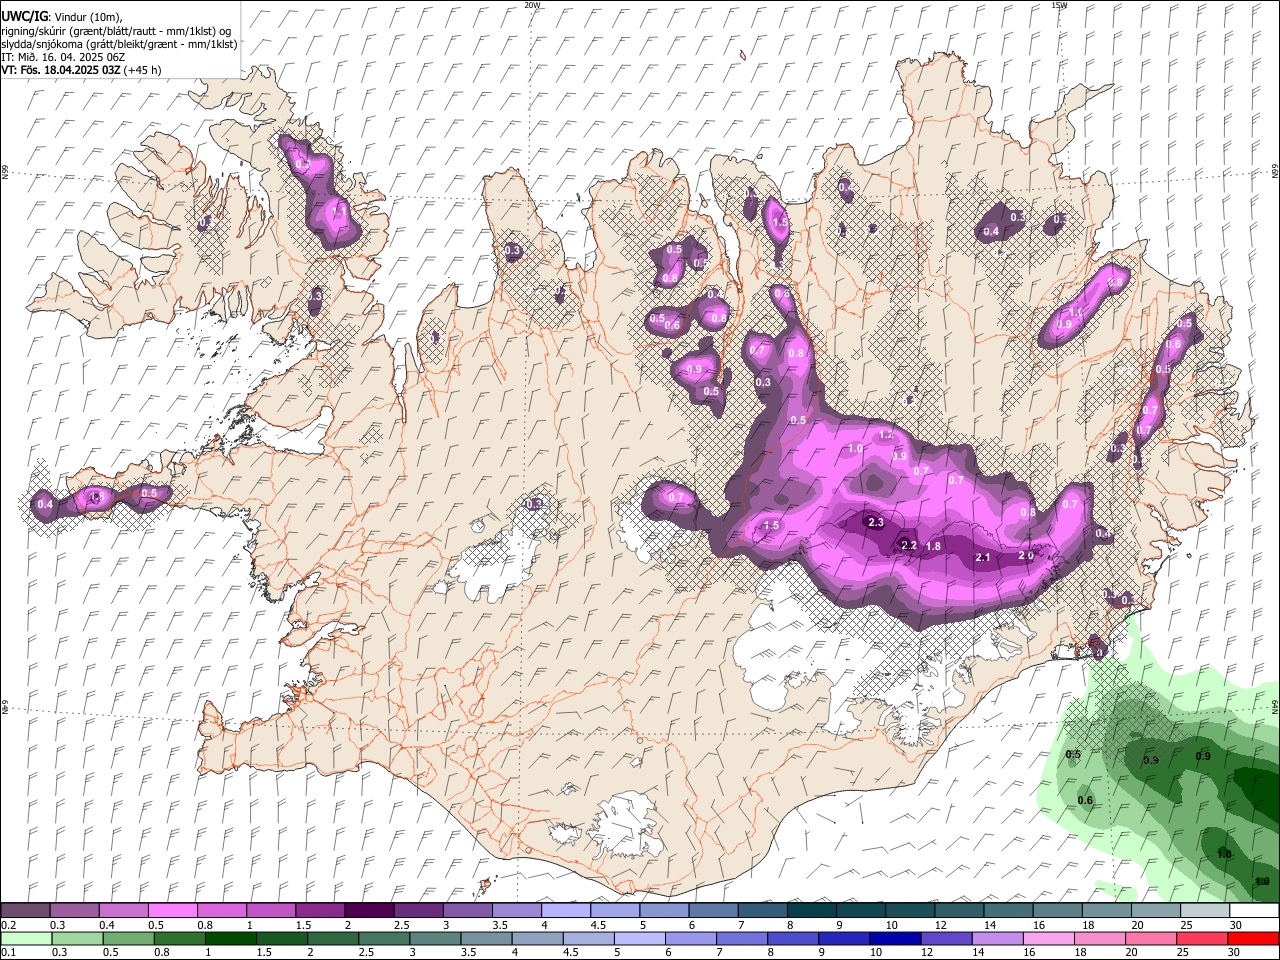
Task: Click the 20W longitude label at top
Action: (533, 5)
